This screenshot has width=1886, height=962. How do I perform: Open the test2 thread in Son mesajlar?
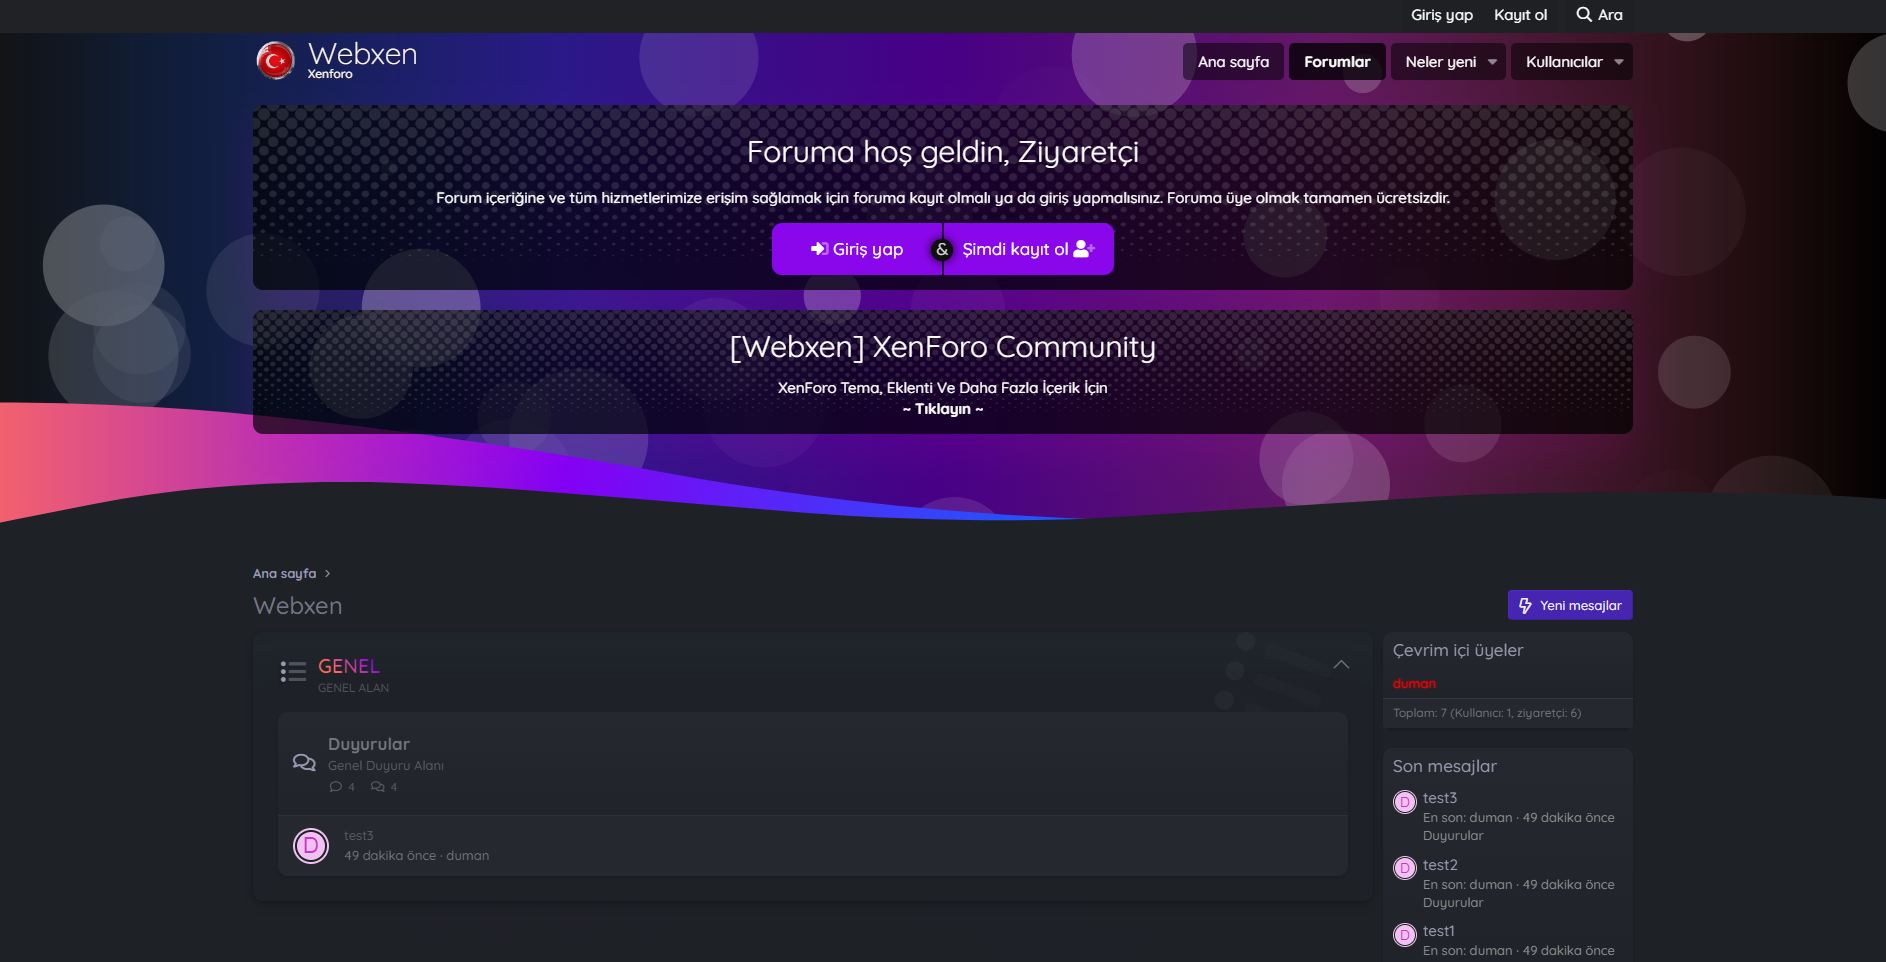point(1440,865)
